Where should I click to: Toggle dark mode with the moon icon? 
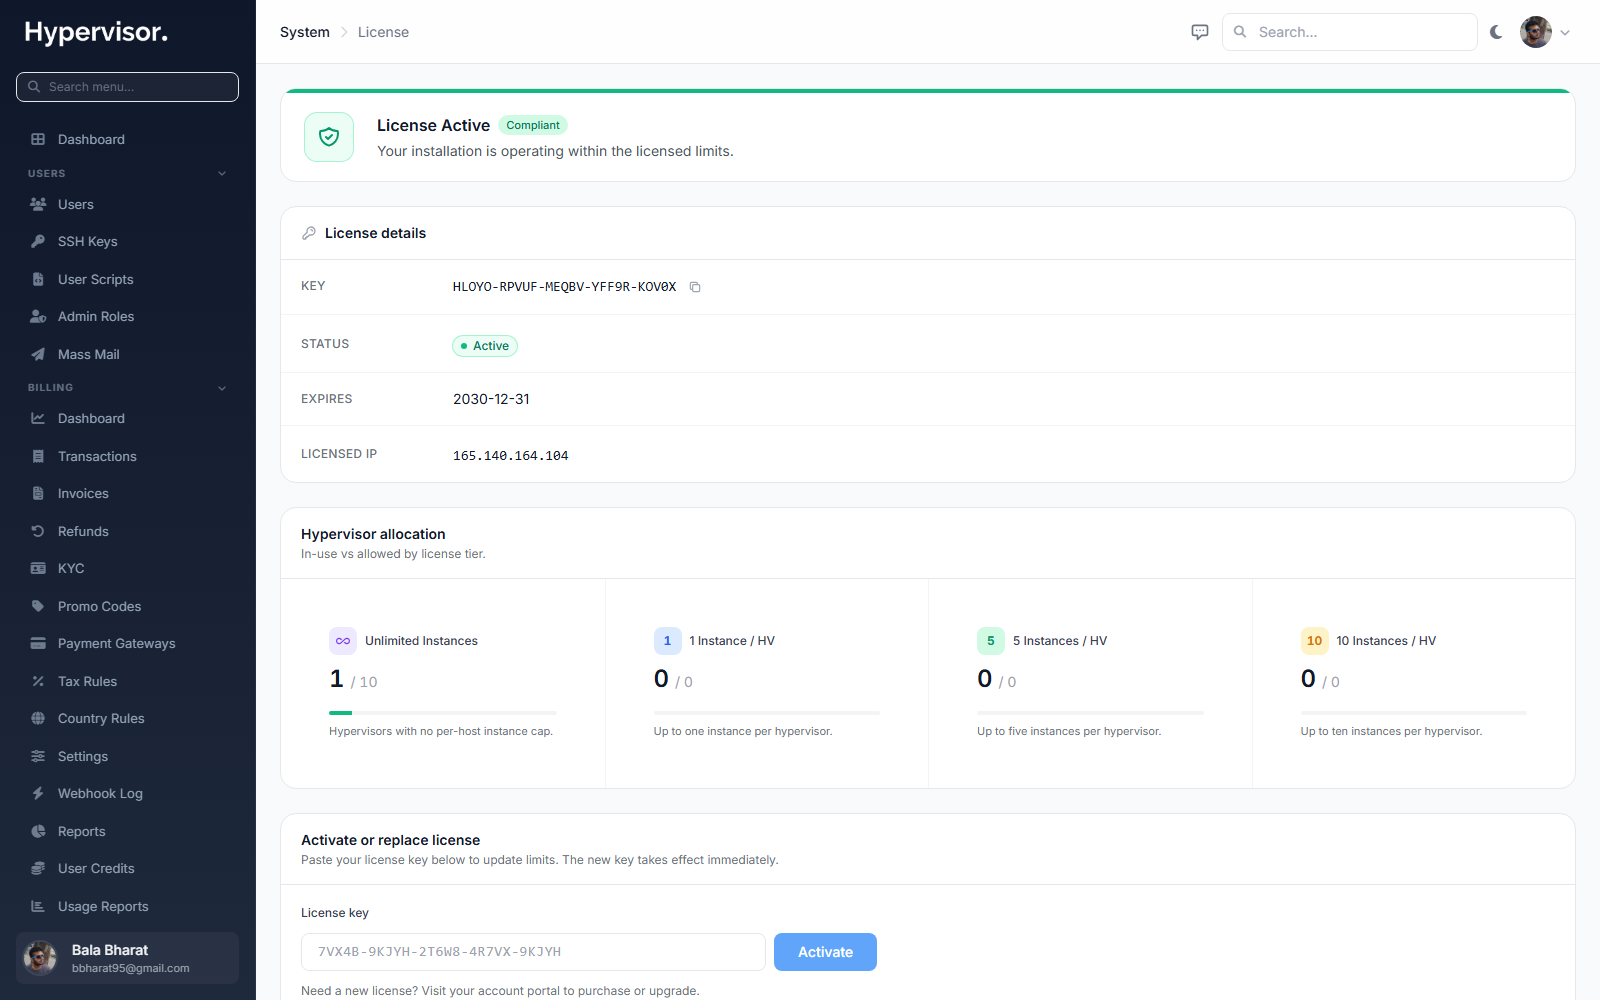coord(1496,32)
